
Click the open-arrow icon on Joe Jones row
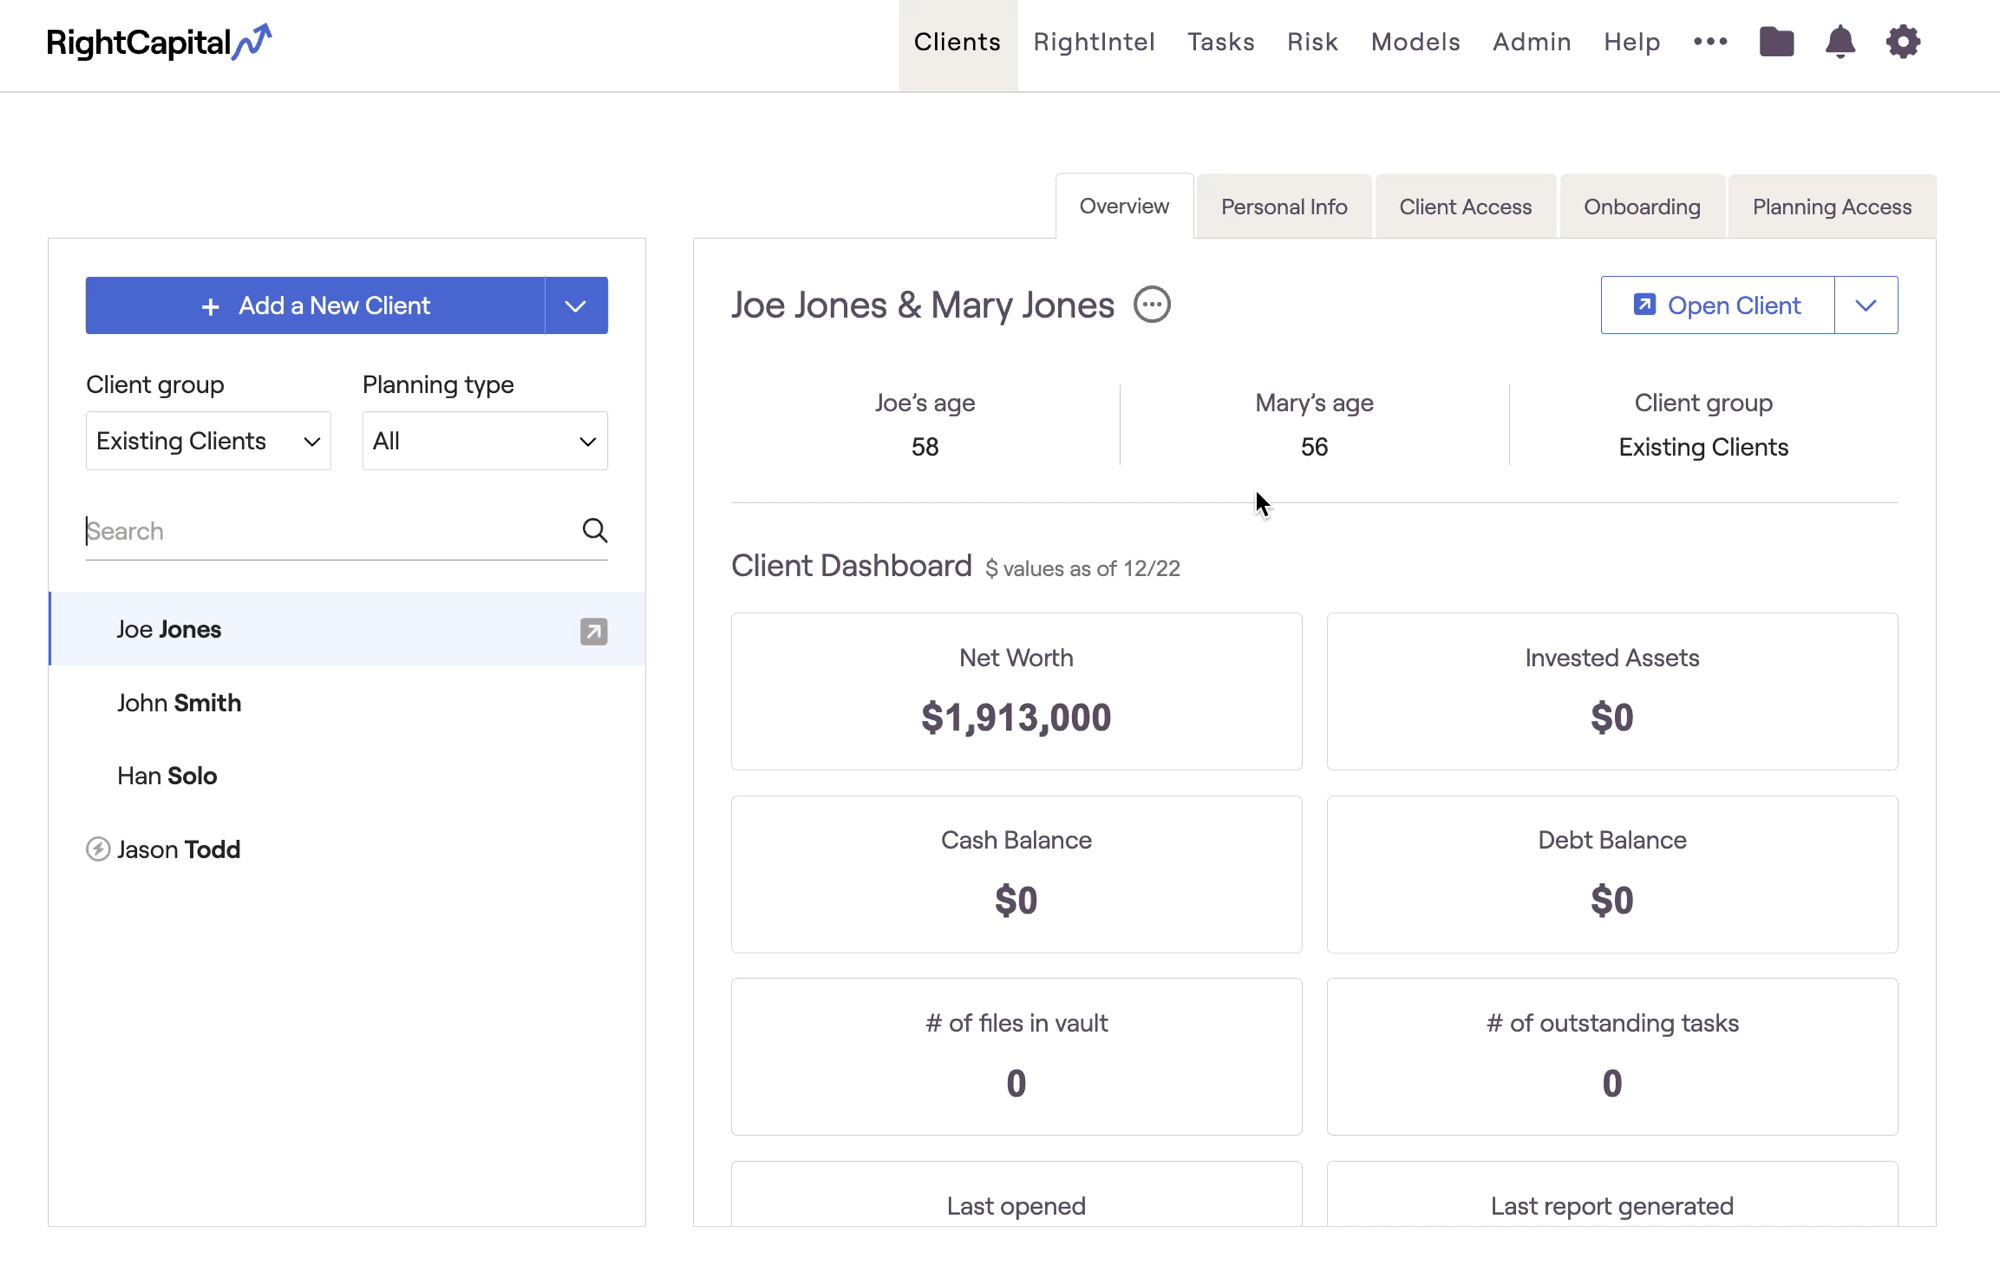click(593, 631)
